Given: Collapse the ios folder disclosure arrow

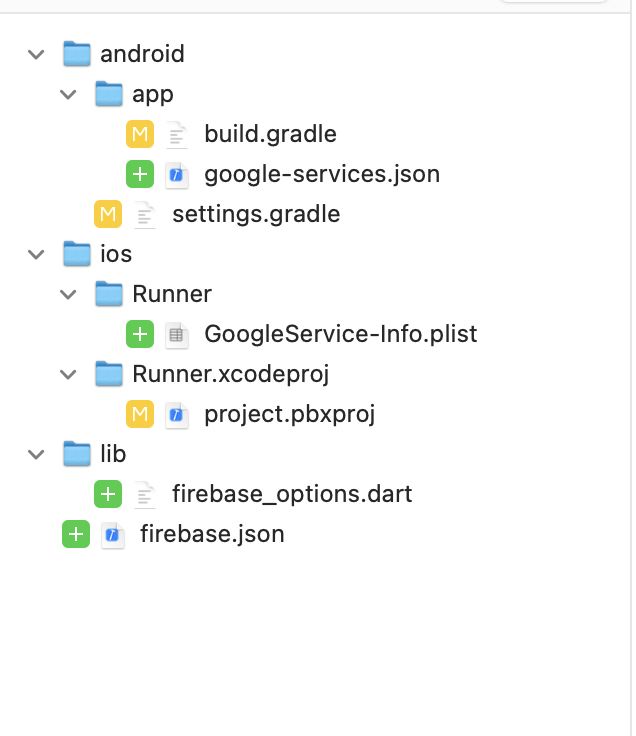Looking at the screenshot, I should pos(37,254).
